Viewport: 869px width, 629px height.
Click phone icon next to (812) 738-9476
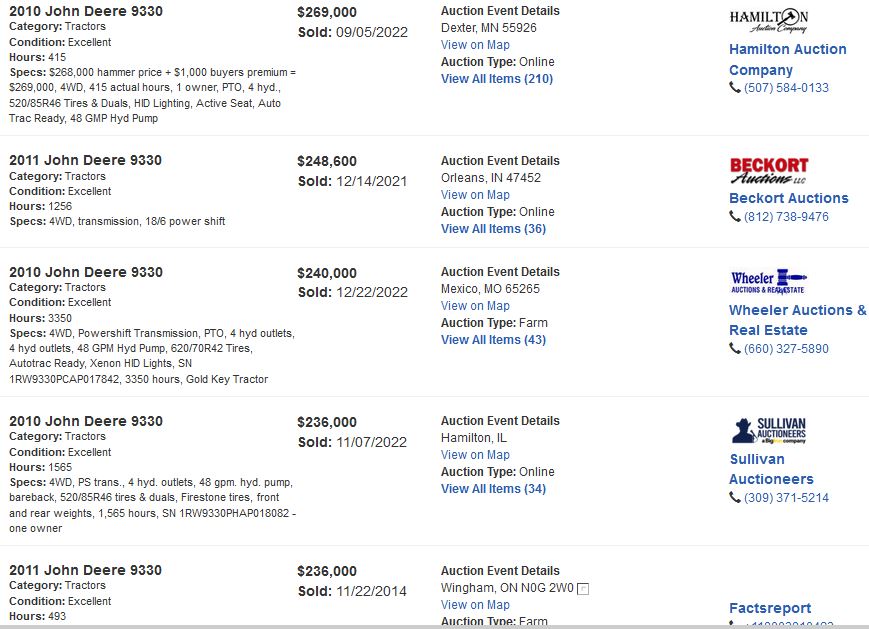[735, 217]
